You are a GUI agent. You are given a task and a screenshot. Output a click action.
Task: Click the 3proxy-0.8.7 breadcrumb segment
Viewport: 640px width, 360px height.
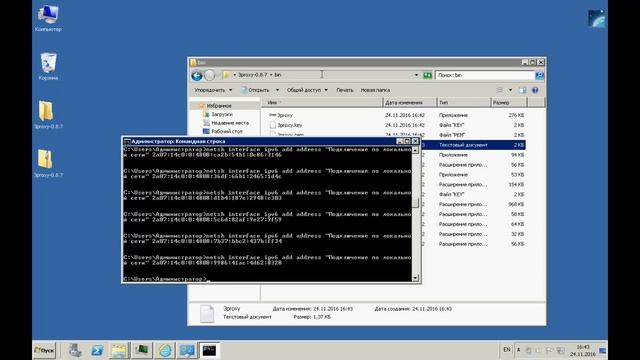tap(253, 75)
